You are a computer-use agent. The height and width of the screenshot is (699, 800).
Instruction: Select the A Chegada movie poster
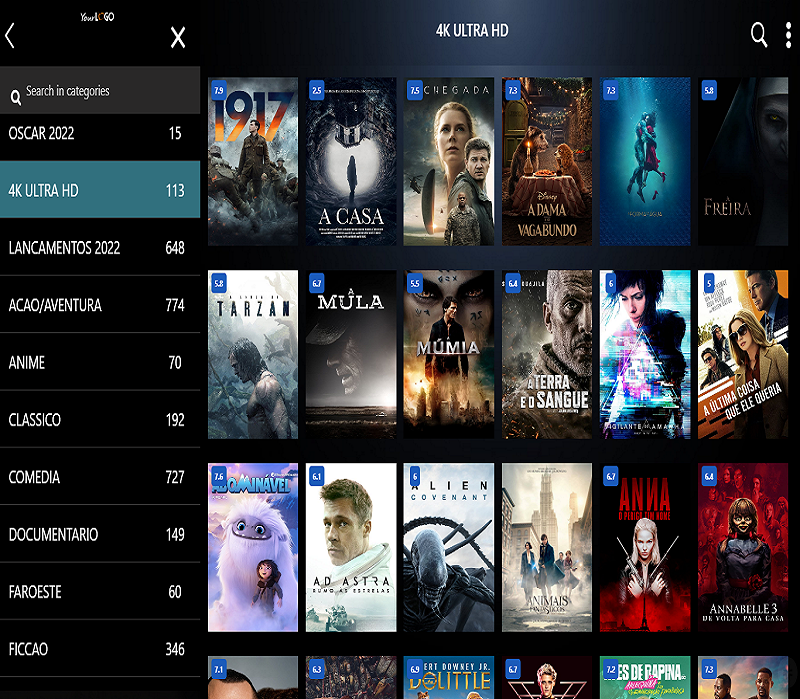[x=449, y=161]
